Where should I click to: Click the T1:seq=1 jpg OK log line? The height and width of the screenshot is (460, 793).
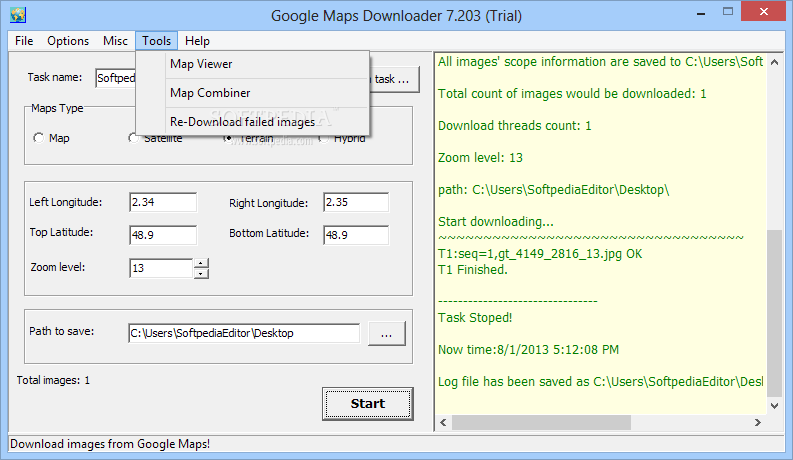click(540, 254)
